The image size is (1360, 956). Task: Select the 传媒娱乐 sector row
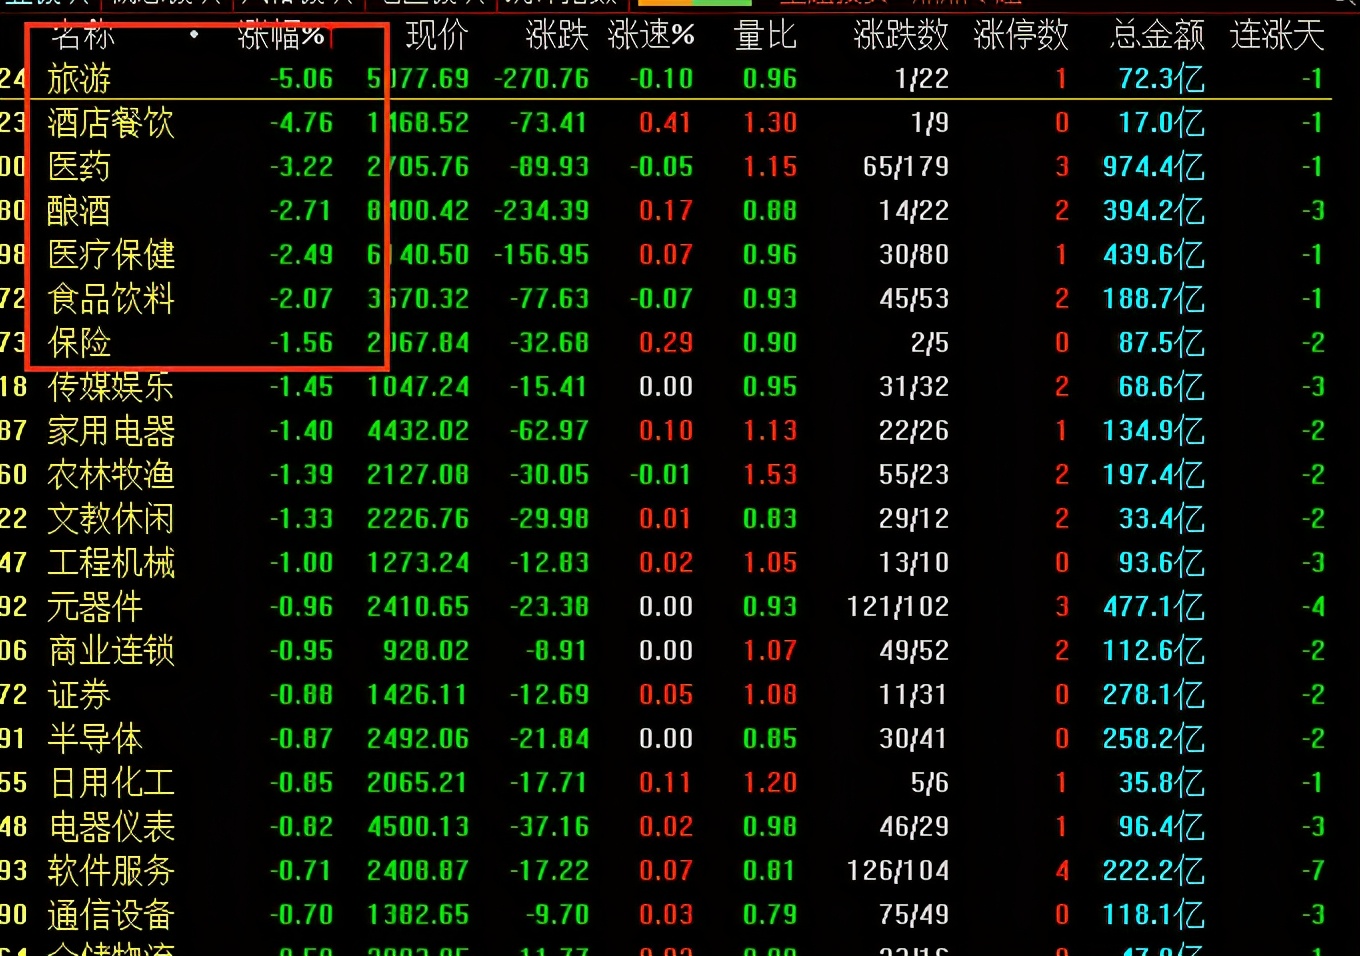pos(665,386)
